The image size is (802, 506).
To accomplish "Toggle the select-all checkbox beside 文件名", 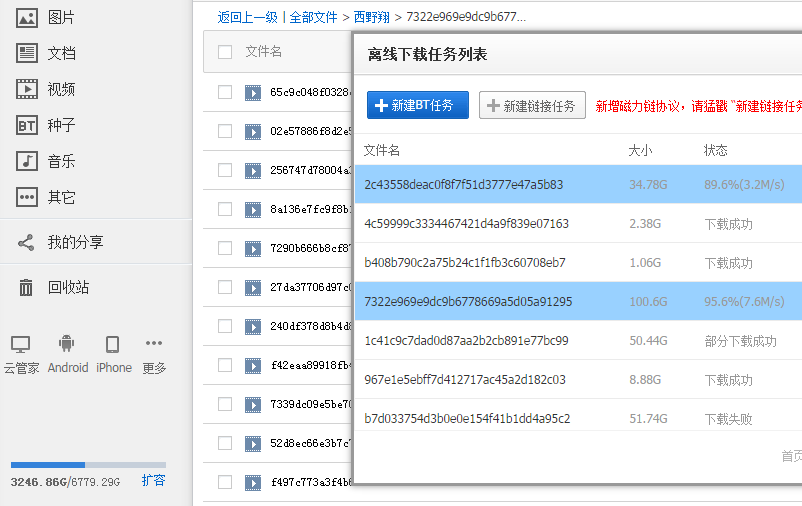I will (225, 51).
